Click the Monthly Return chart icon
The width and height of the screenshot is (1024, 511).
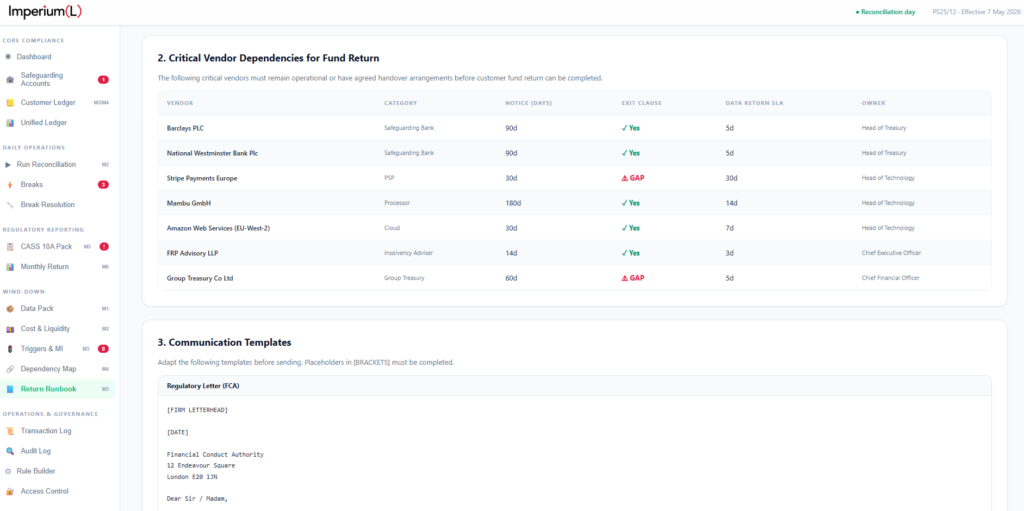[10, 267]
